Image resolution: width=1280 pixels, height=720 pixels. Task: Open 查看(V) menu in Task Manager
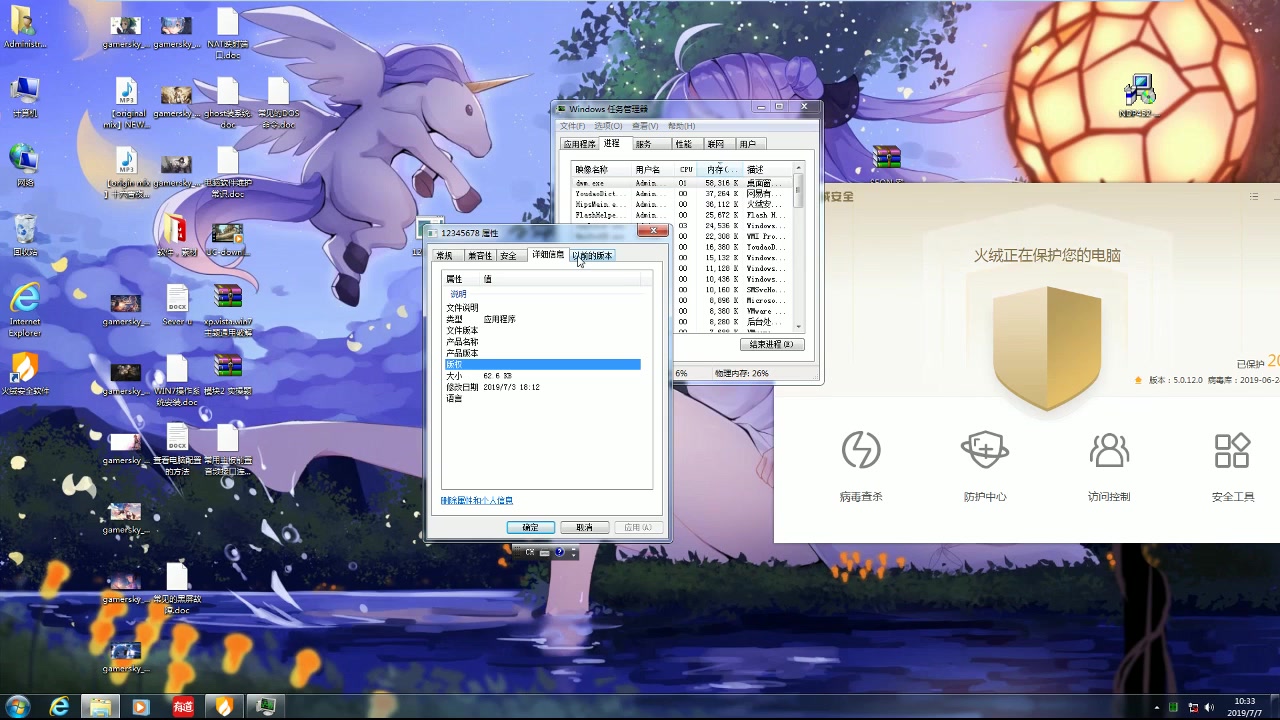(645, 126)
